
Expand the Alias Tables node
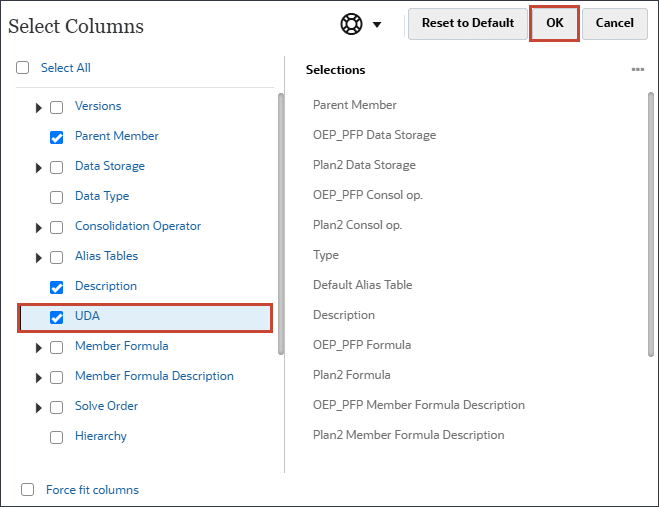[x=39, y=257]
